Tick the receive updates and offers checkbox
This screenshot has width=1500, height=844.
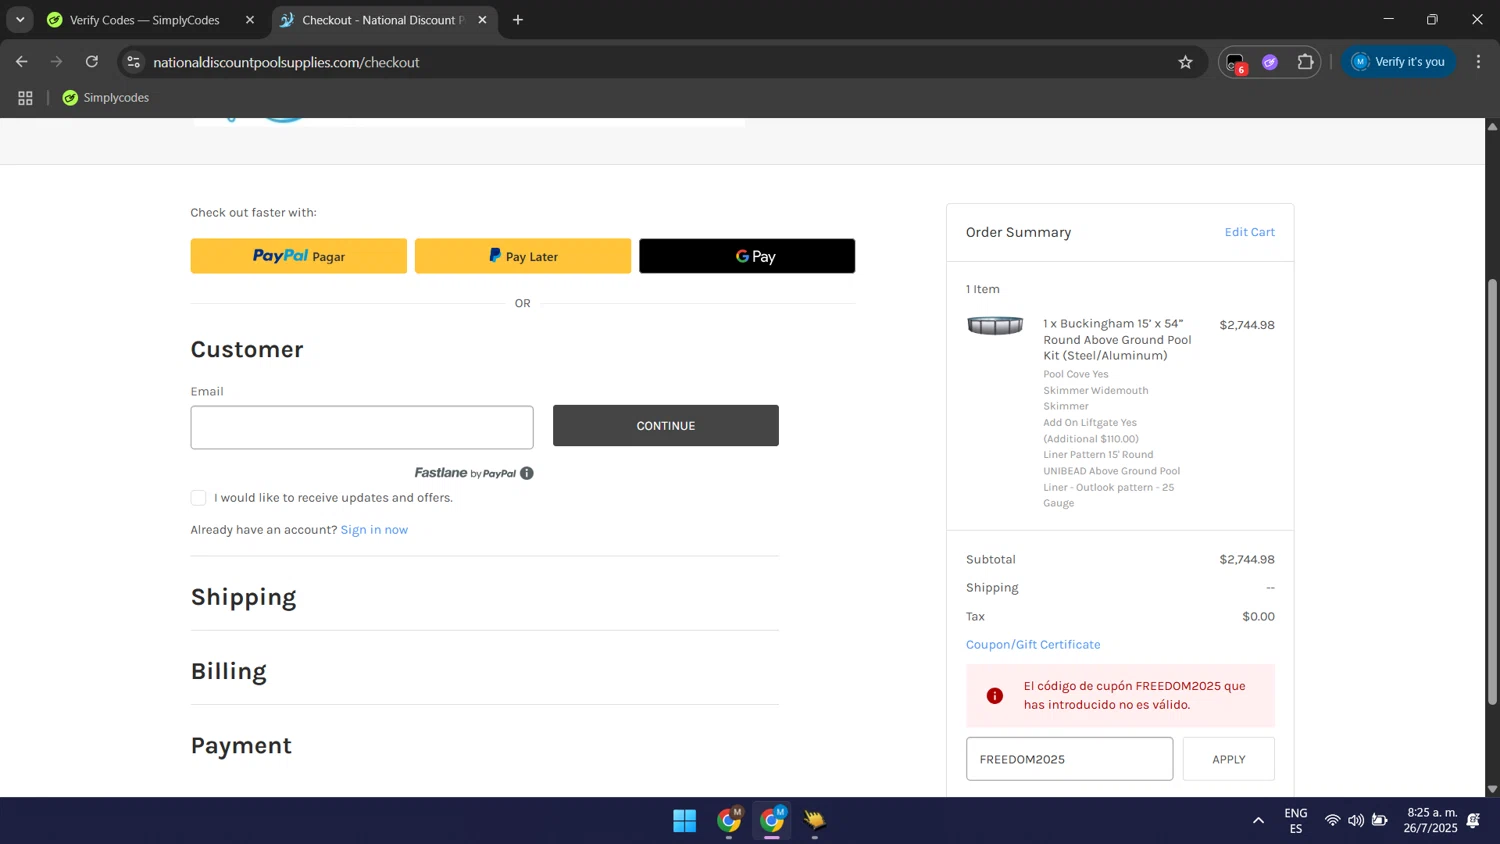pyautogui.click(x=198, y=498)
